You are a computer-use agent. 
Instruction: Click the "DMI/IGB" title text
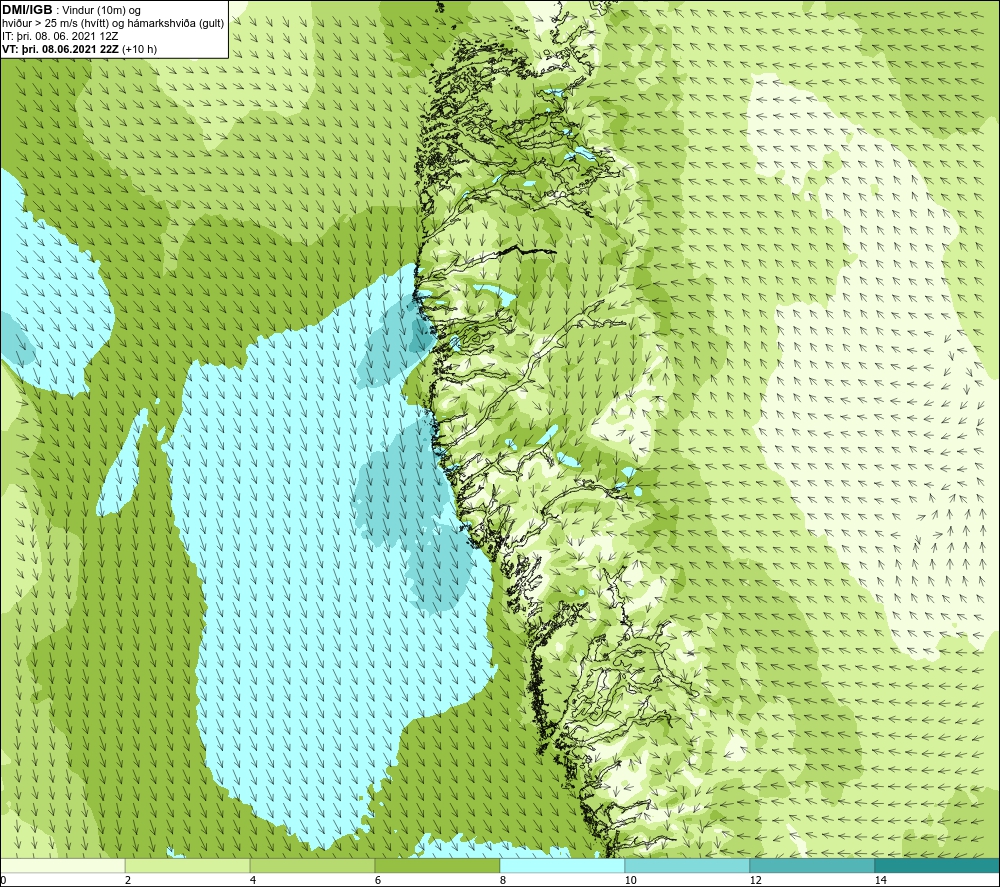click(x=27, y=10)
